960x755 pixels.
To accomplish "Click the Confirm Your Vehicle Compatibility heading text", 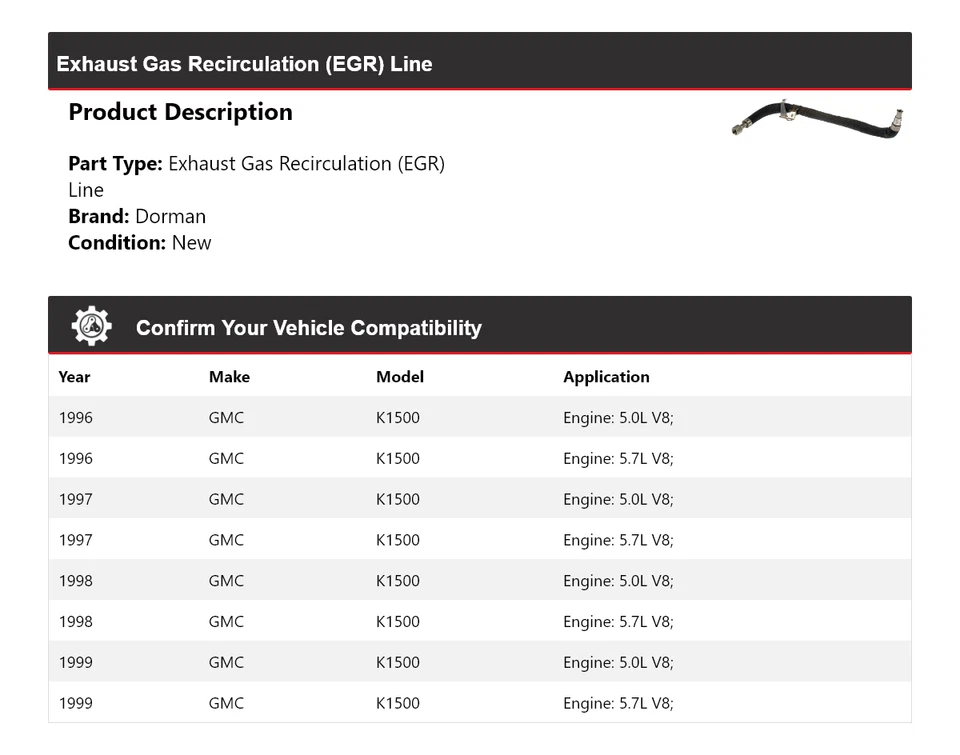I will point(308,328).
